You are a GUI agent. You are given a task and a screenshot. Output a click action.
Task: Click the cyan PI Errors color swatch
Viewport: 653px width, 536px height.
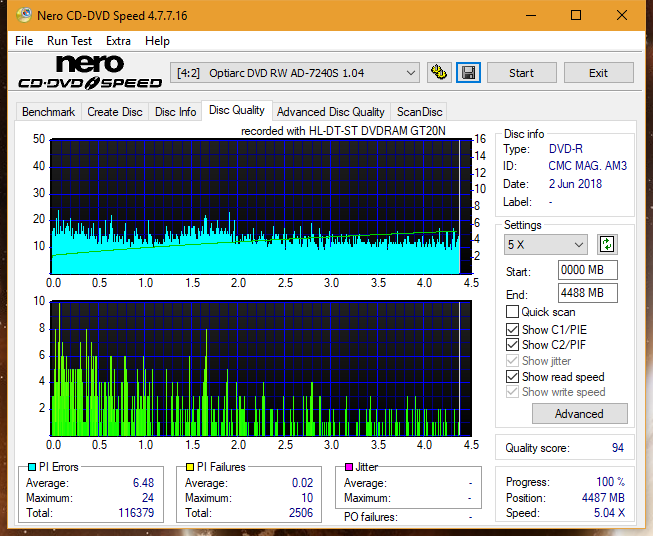[x=32, y=467]
